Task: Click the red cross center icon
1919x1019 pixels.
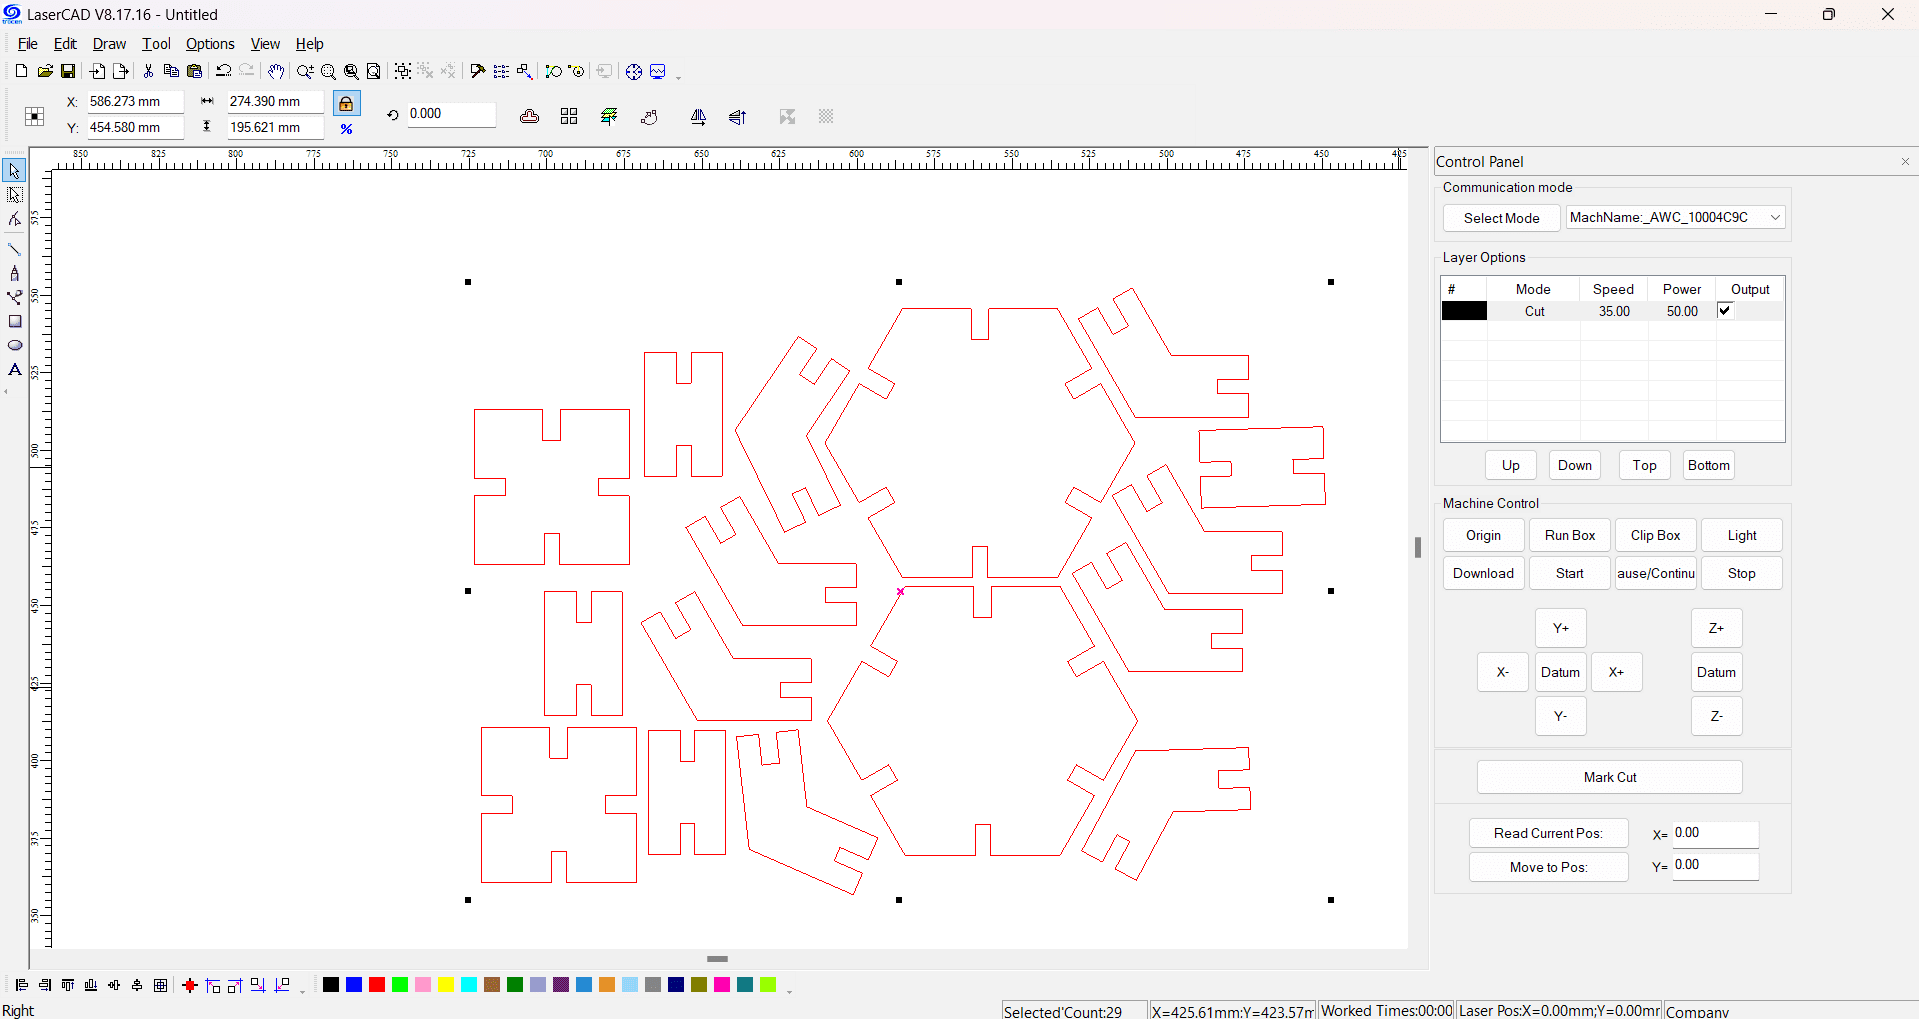Action: click(x=190, y=985)
